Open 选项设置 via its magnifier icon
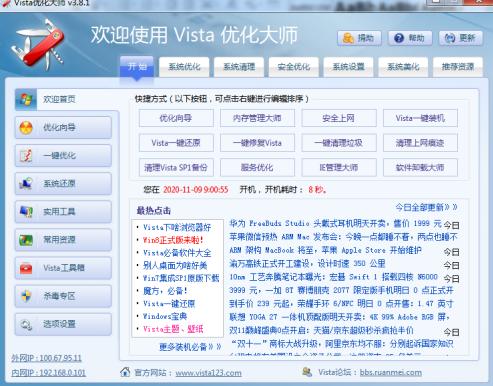The height and width of the screenshot is (386, 493). pos(26,324)
